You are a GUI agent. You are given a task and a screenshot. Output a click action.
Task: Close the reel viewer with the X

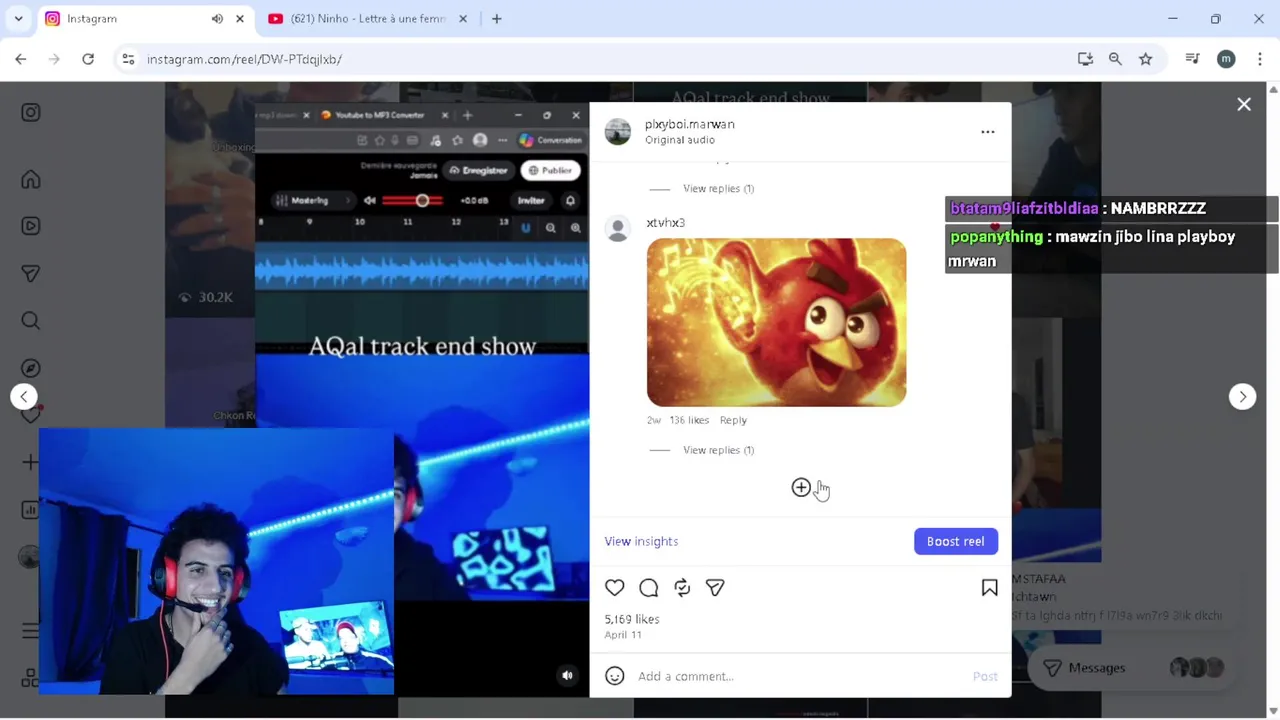pyautogui.click(x=1244, y=104)
